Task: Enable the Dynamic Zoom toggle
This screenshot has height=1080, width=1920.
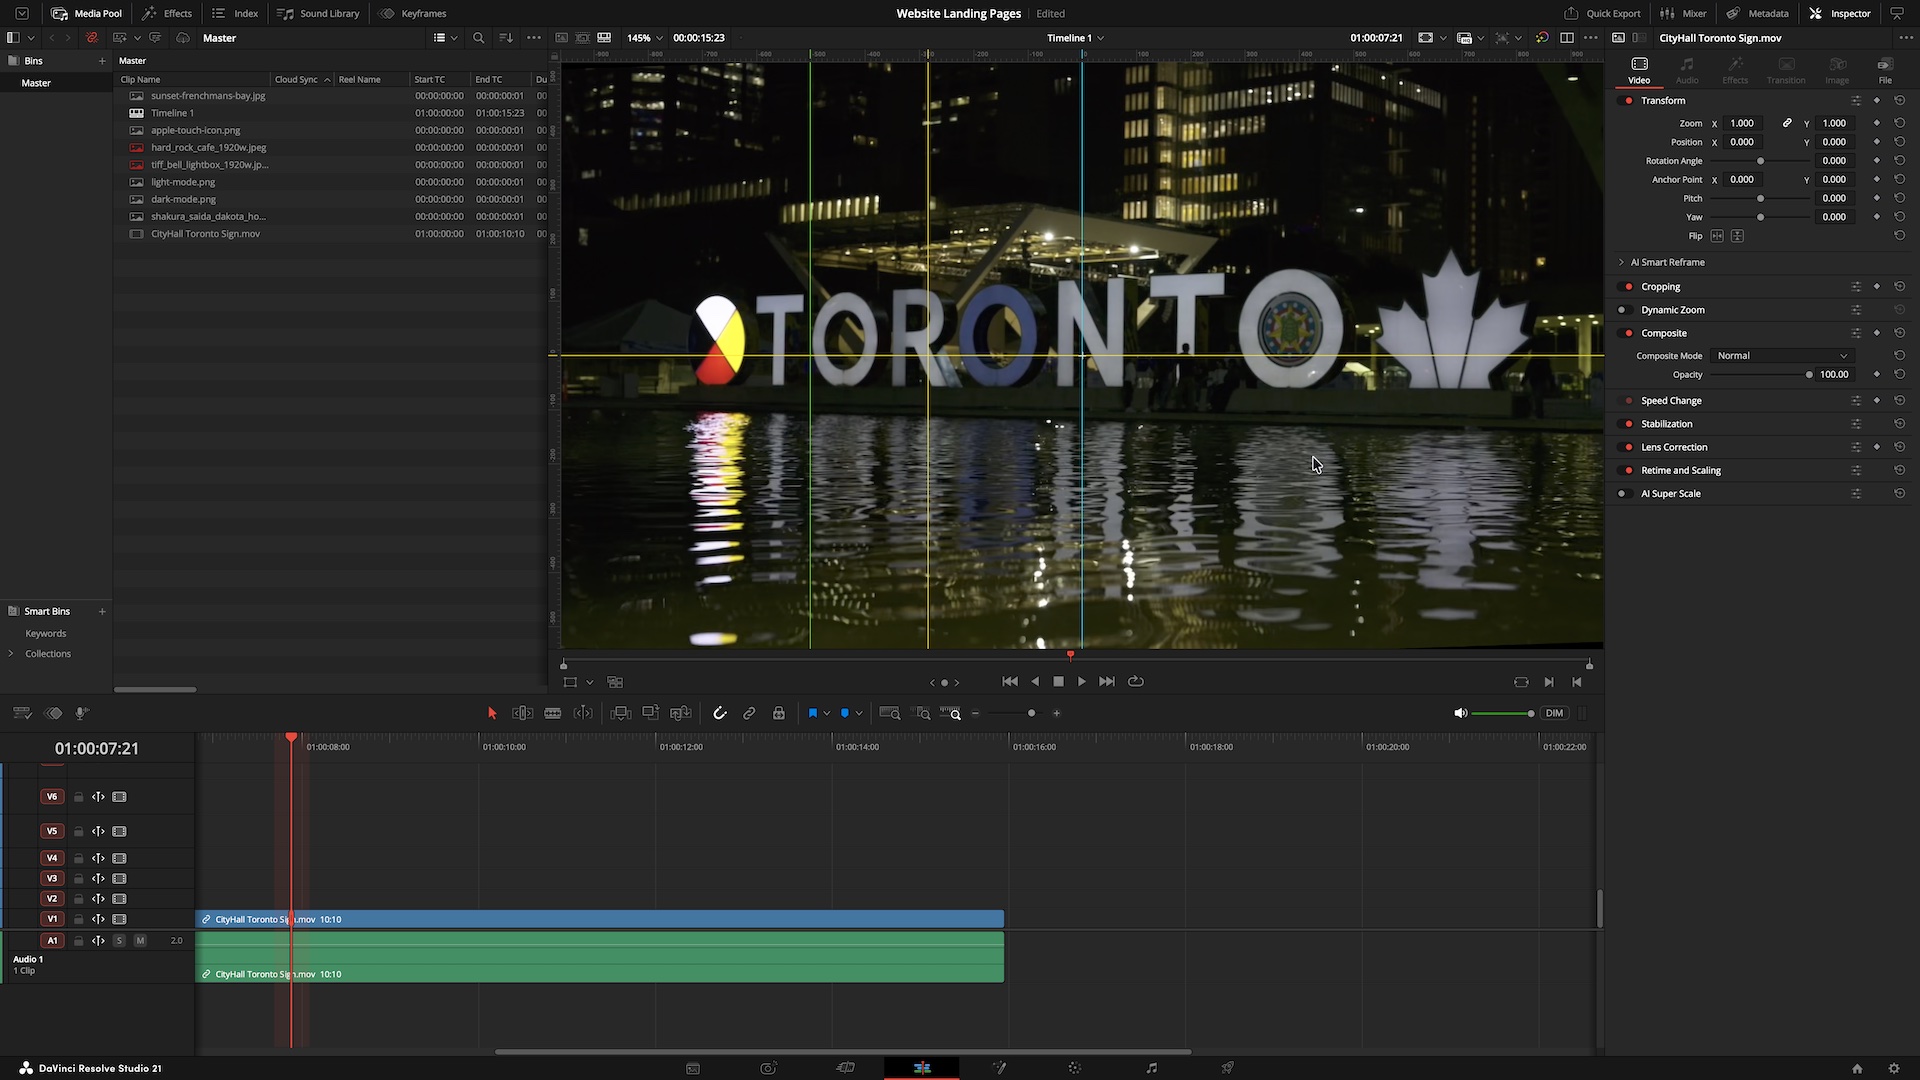Action: point(1624,310)
